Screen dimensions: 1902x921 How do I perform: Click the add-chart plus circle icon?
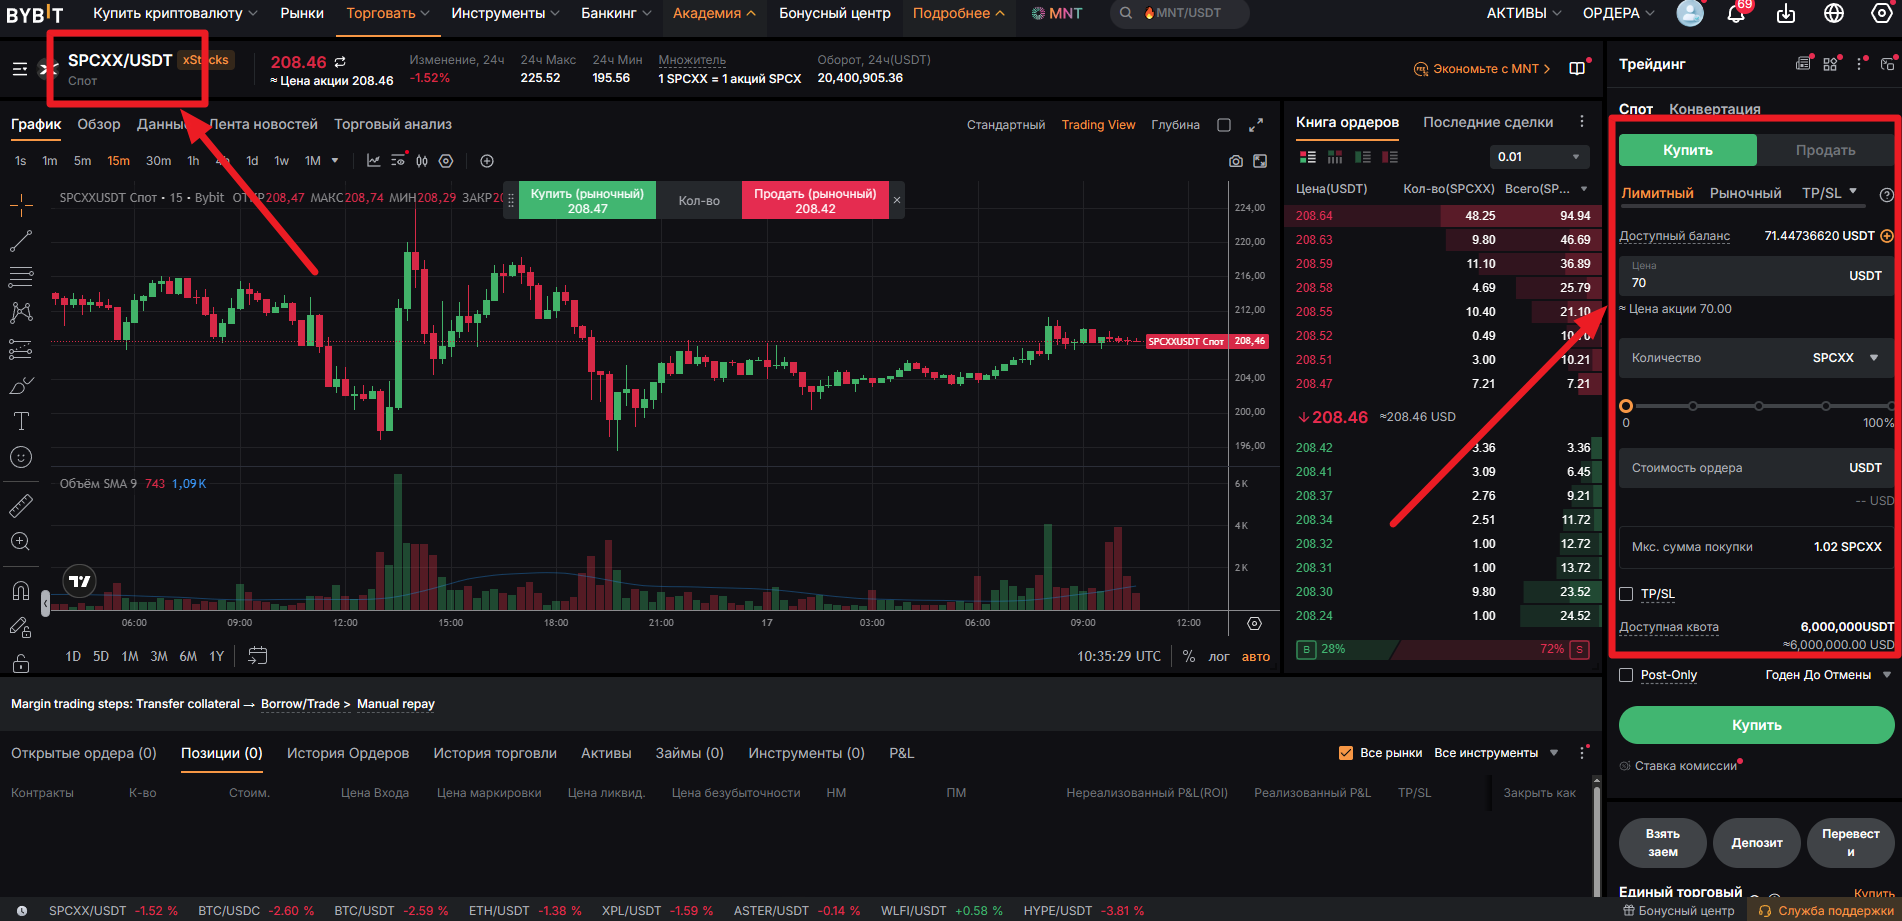pos(487,161)
